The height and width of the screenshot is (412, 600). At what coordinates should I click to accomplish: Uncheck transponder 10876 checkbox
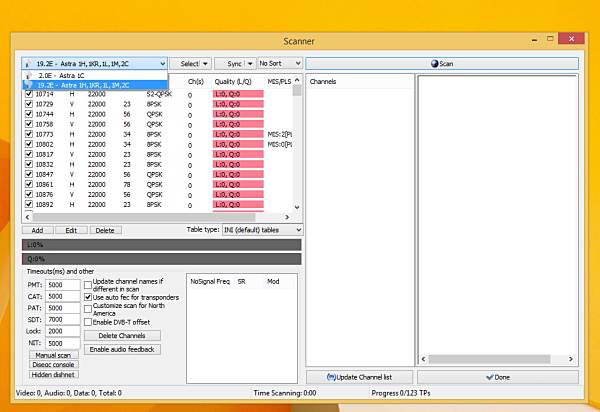click(x=29, y=194)
